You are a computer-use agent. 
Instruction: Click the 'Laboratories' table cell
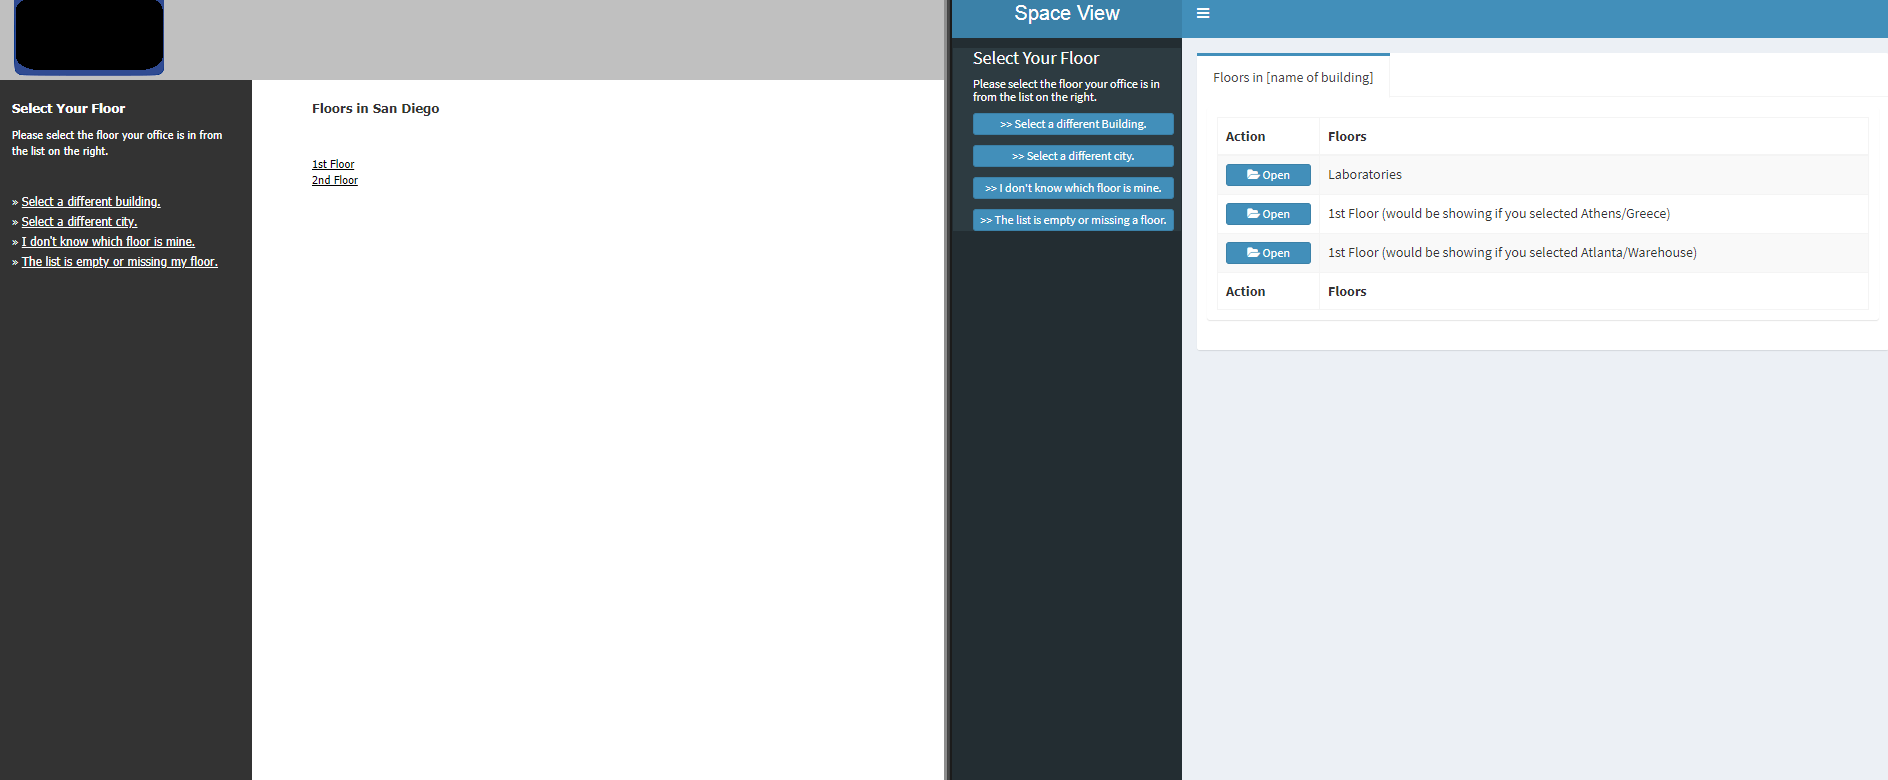tap(1593, 175)
